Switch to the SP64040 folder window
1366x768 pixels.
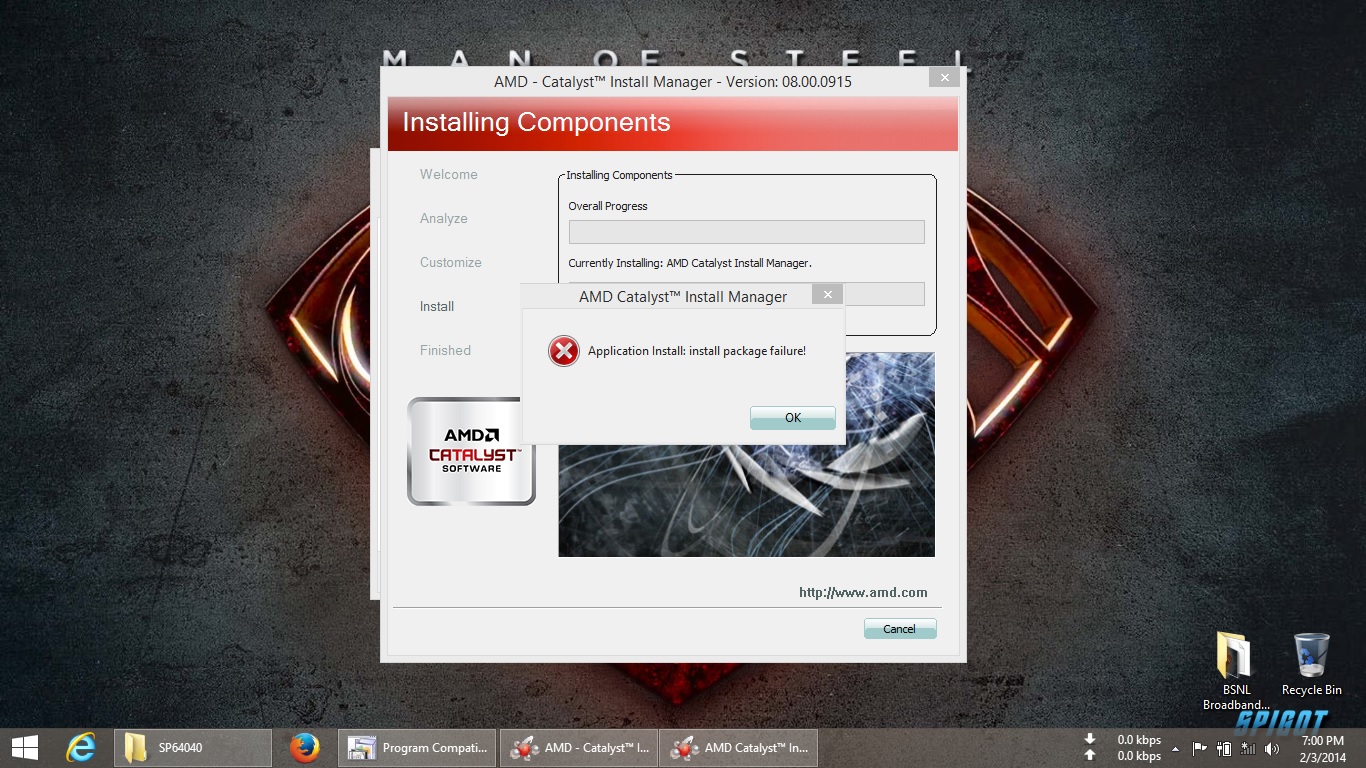(193, 747)
